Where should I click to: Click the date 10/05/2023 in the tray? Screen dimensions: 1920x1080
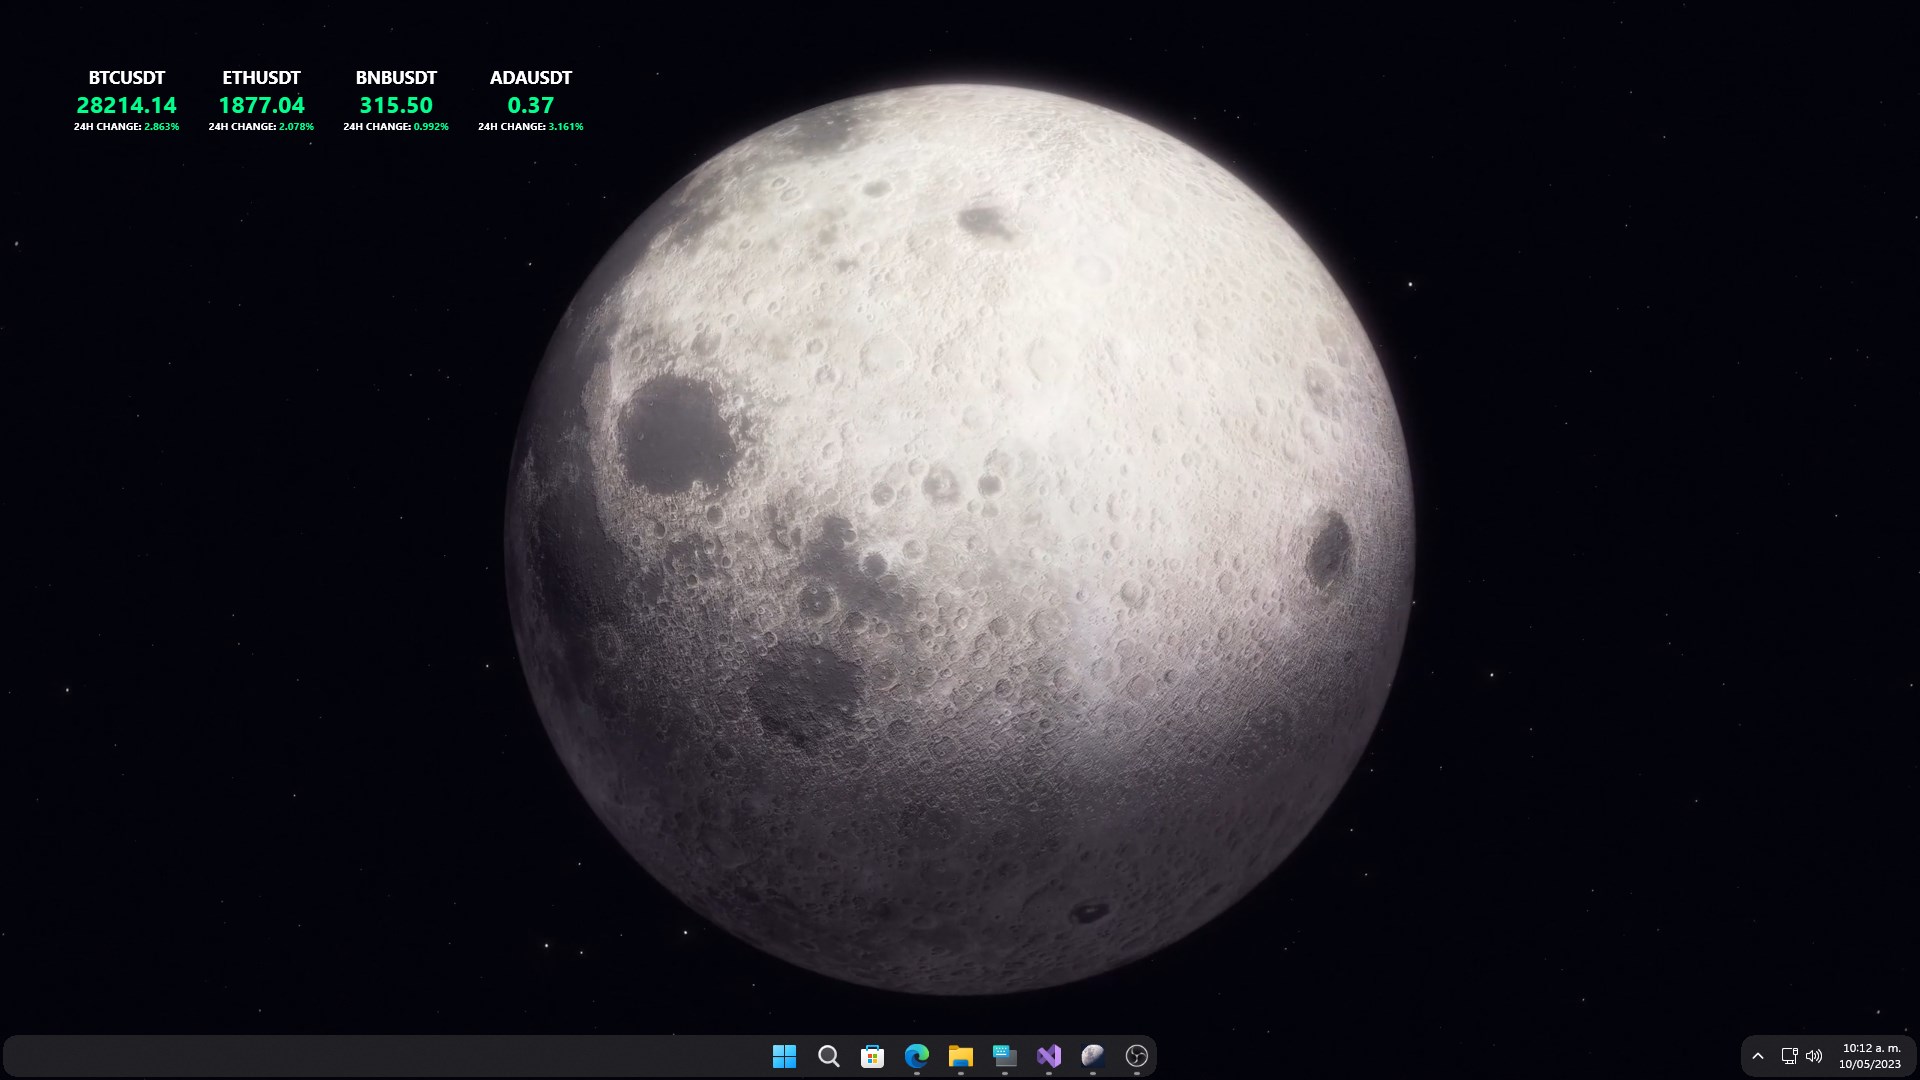point(1868,1063)
